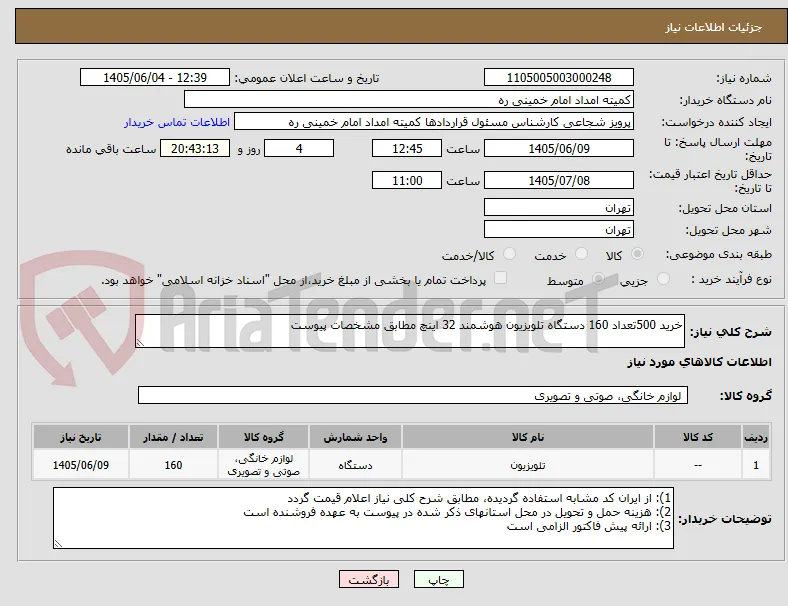
Task: Click the چاپ print button
Action: 439,579
